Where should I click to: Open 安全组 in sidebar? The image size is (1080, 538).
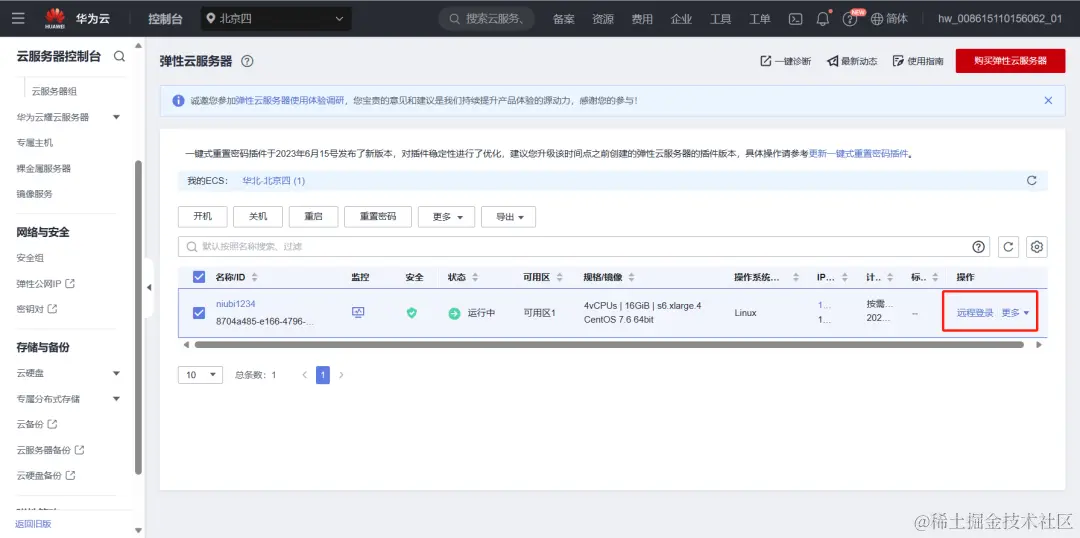pyautogui.click(x=30, y=258)
